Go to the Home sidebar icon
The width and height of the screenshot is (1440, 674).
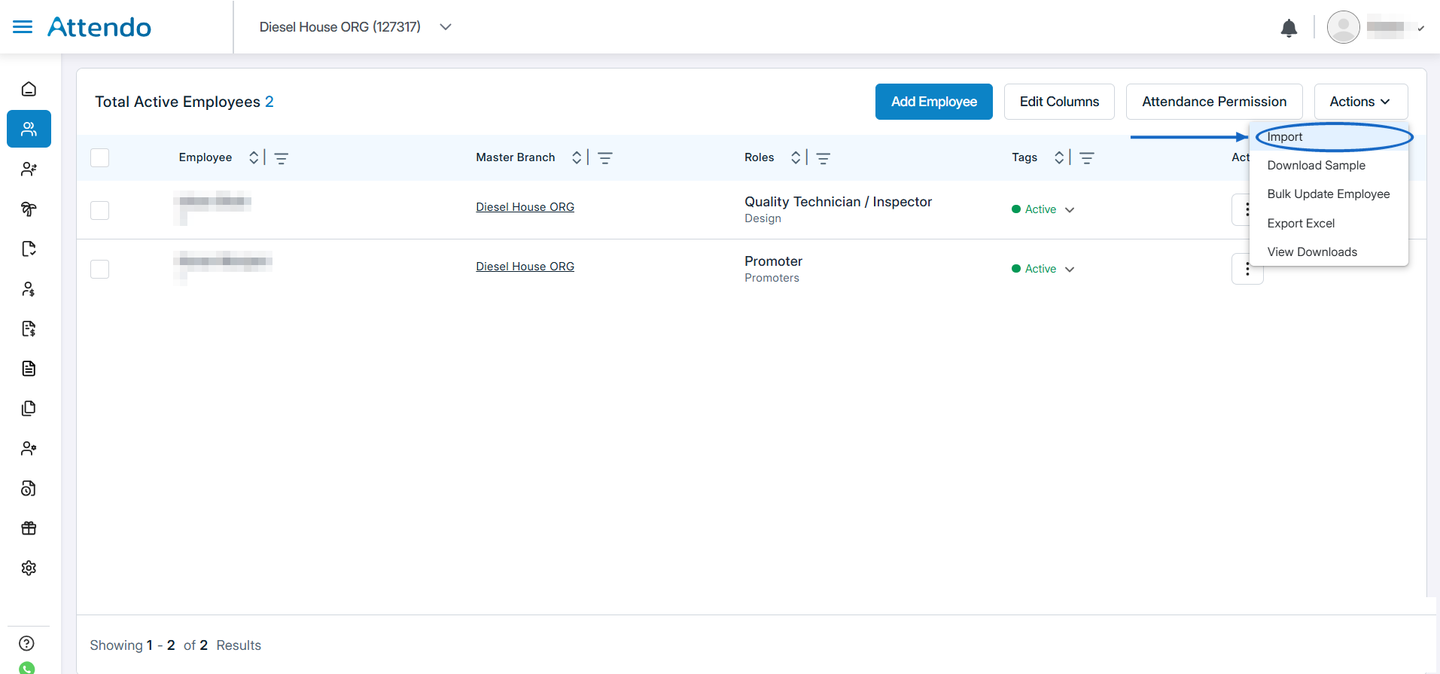click(29, 89)
